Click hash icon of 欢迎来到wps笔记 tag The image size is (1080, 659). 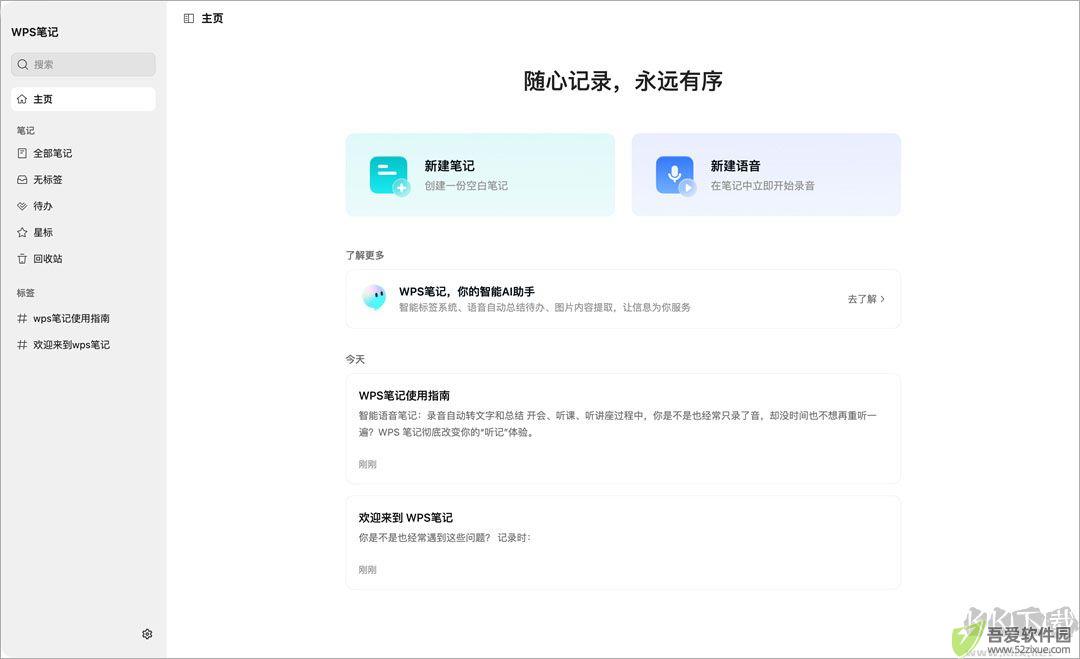click(22, 344)
